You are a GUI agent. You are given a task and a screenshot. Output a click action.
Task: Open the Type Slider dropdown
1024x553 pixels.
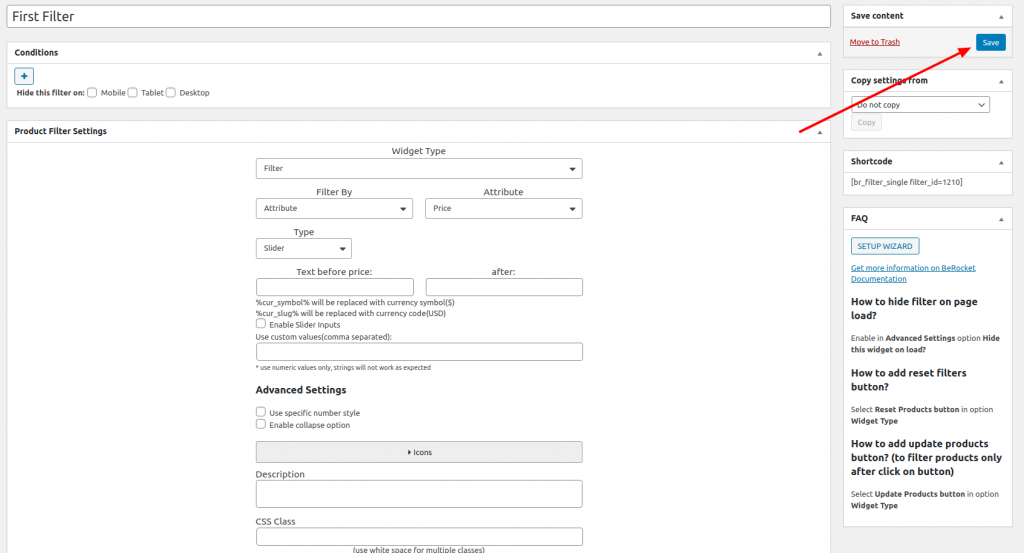point(303,248)
